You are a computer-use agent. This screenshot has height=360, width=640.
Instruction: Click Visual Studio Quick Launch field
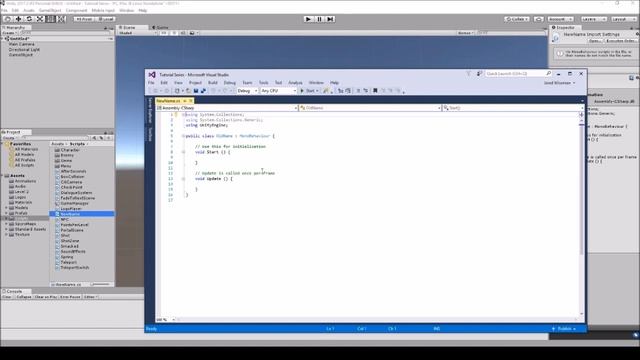pyautogui.click(x=518, y=73)
